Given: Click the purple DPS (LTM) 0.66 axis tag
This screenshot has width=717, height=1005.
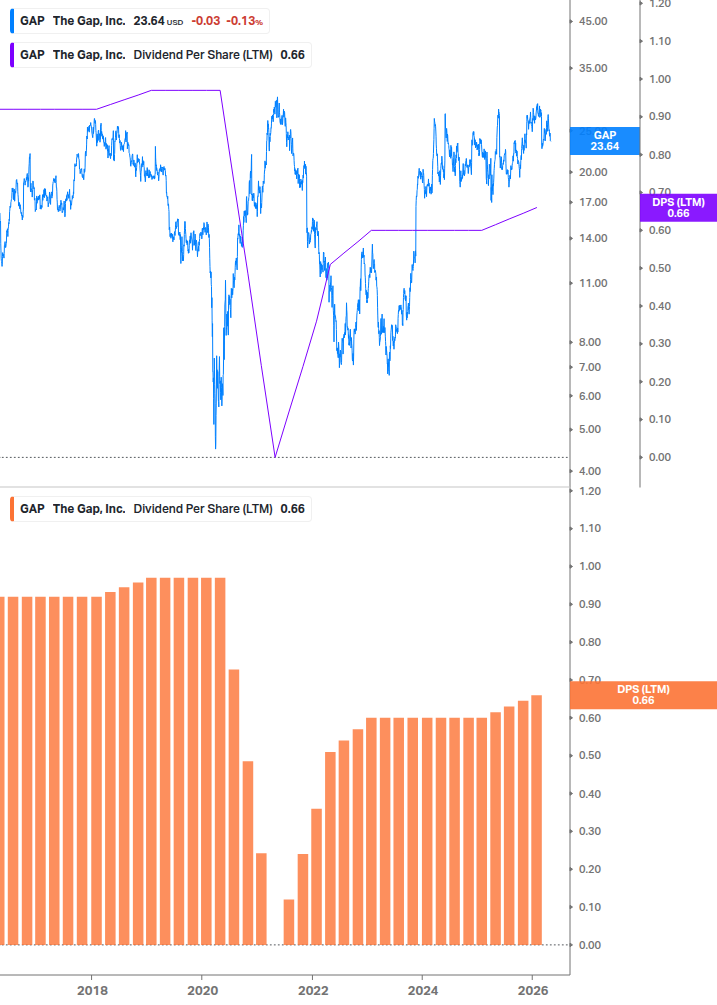Looking at the screenshot, I should 678,208.
